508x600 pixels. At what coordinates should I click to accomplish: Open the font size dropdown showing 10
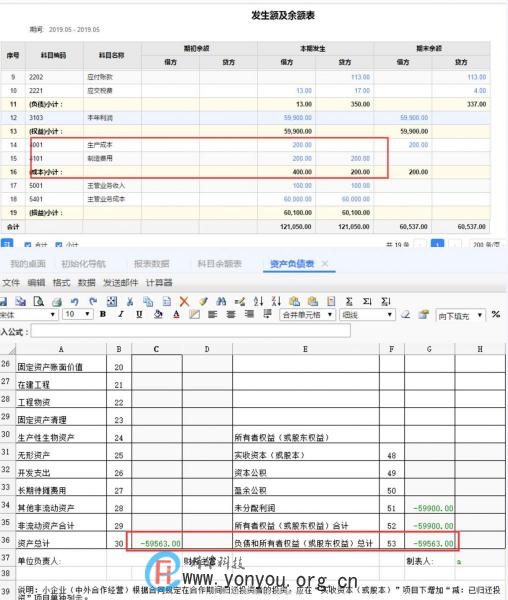(x=78, y=315)
